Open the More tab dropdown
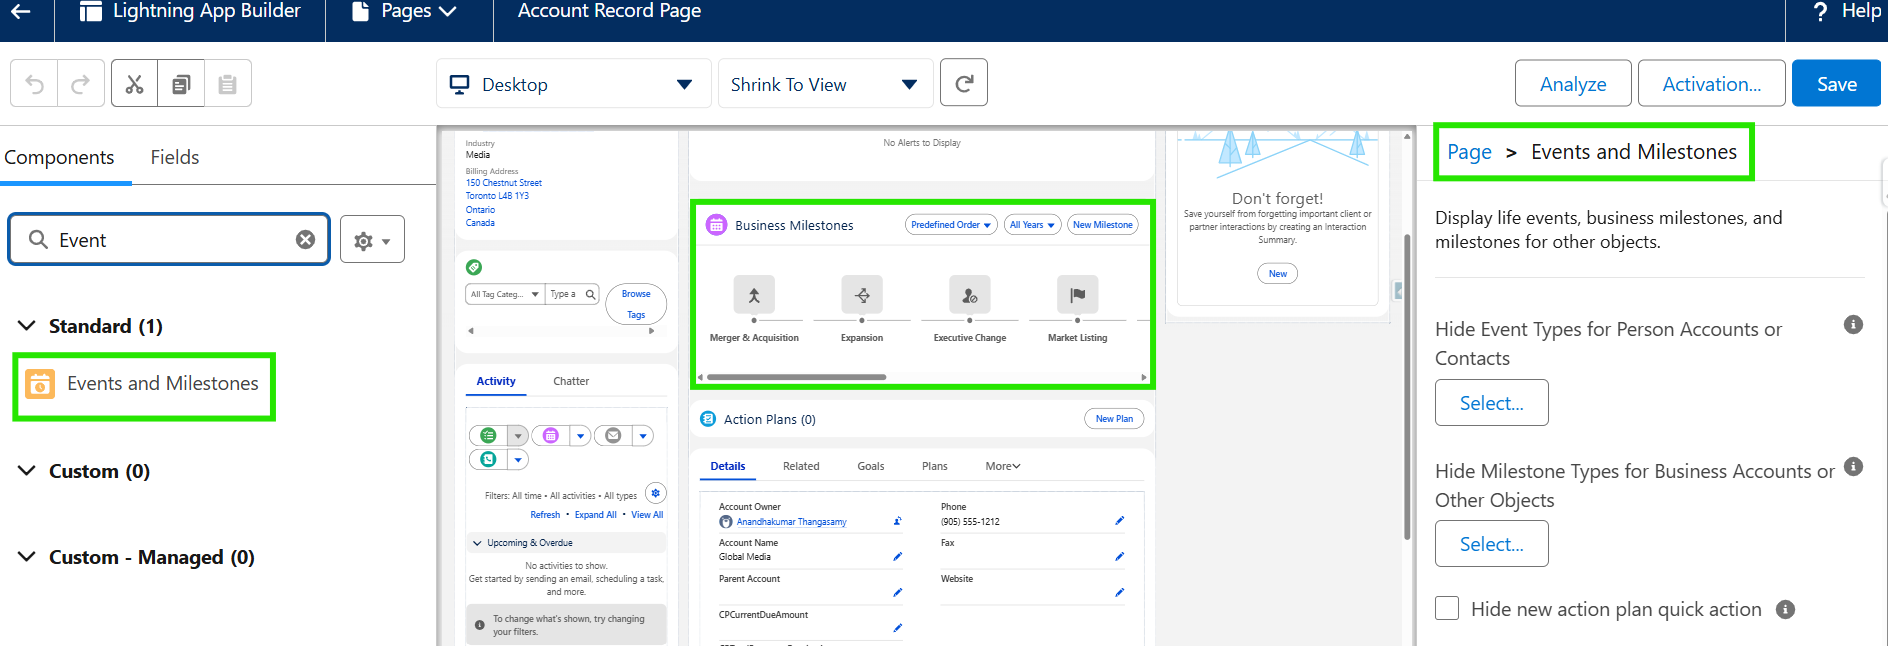 [x=1003, y=466]
